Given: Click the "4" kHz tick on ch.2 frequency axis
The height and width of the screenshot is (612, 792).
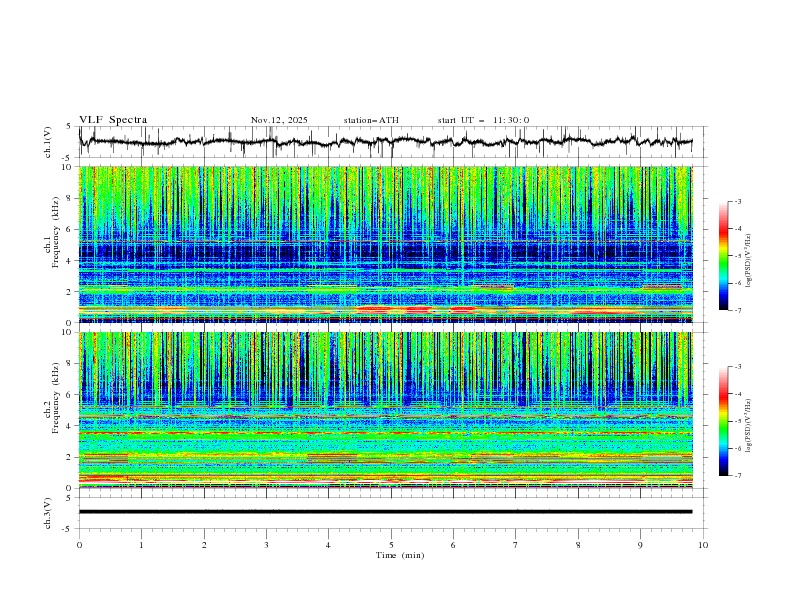Looking at the screenshot, I should (x=70, y=426).
